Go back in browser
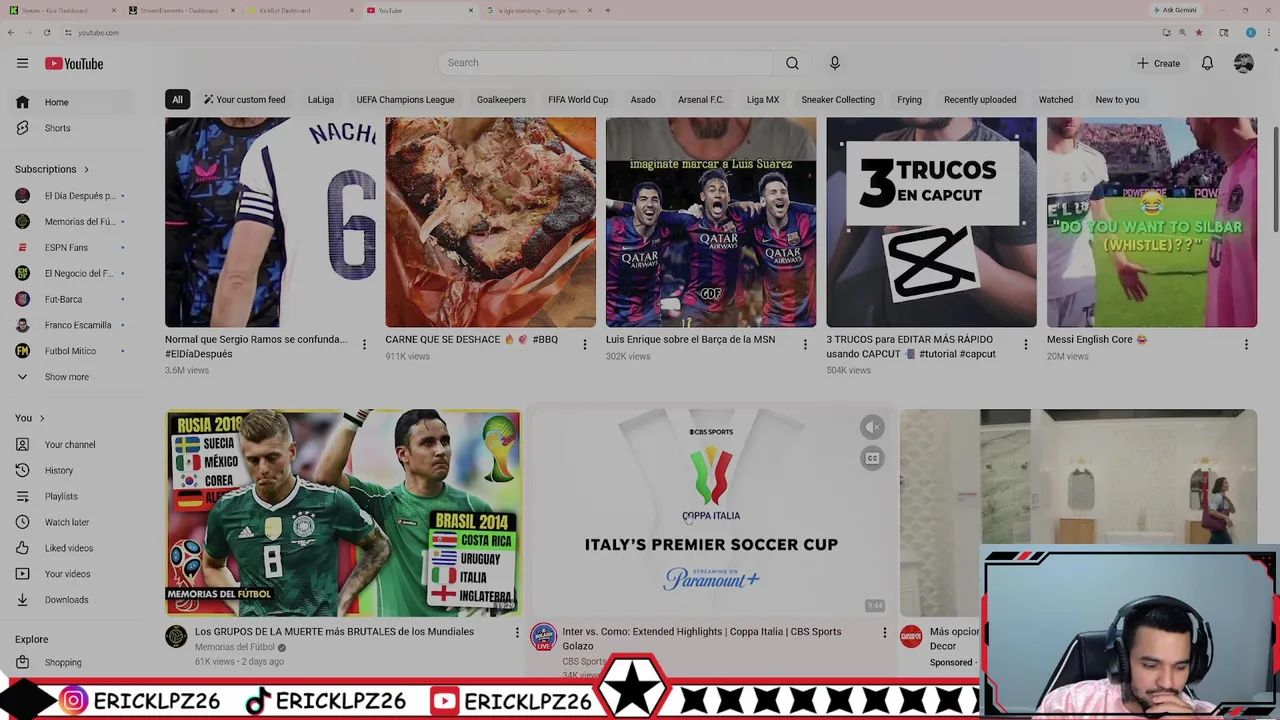This screenshot has width=1280, height=720. click(10, 32)
